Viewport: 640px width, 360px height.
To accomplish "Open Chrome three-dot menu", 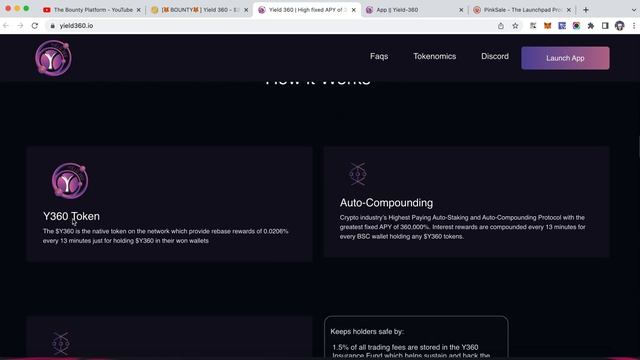I will pyautogui.click(x=634, y=26).
